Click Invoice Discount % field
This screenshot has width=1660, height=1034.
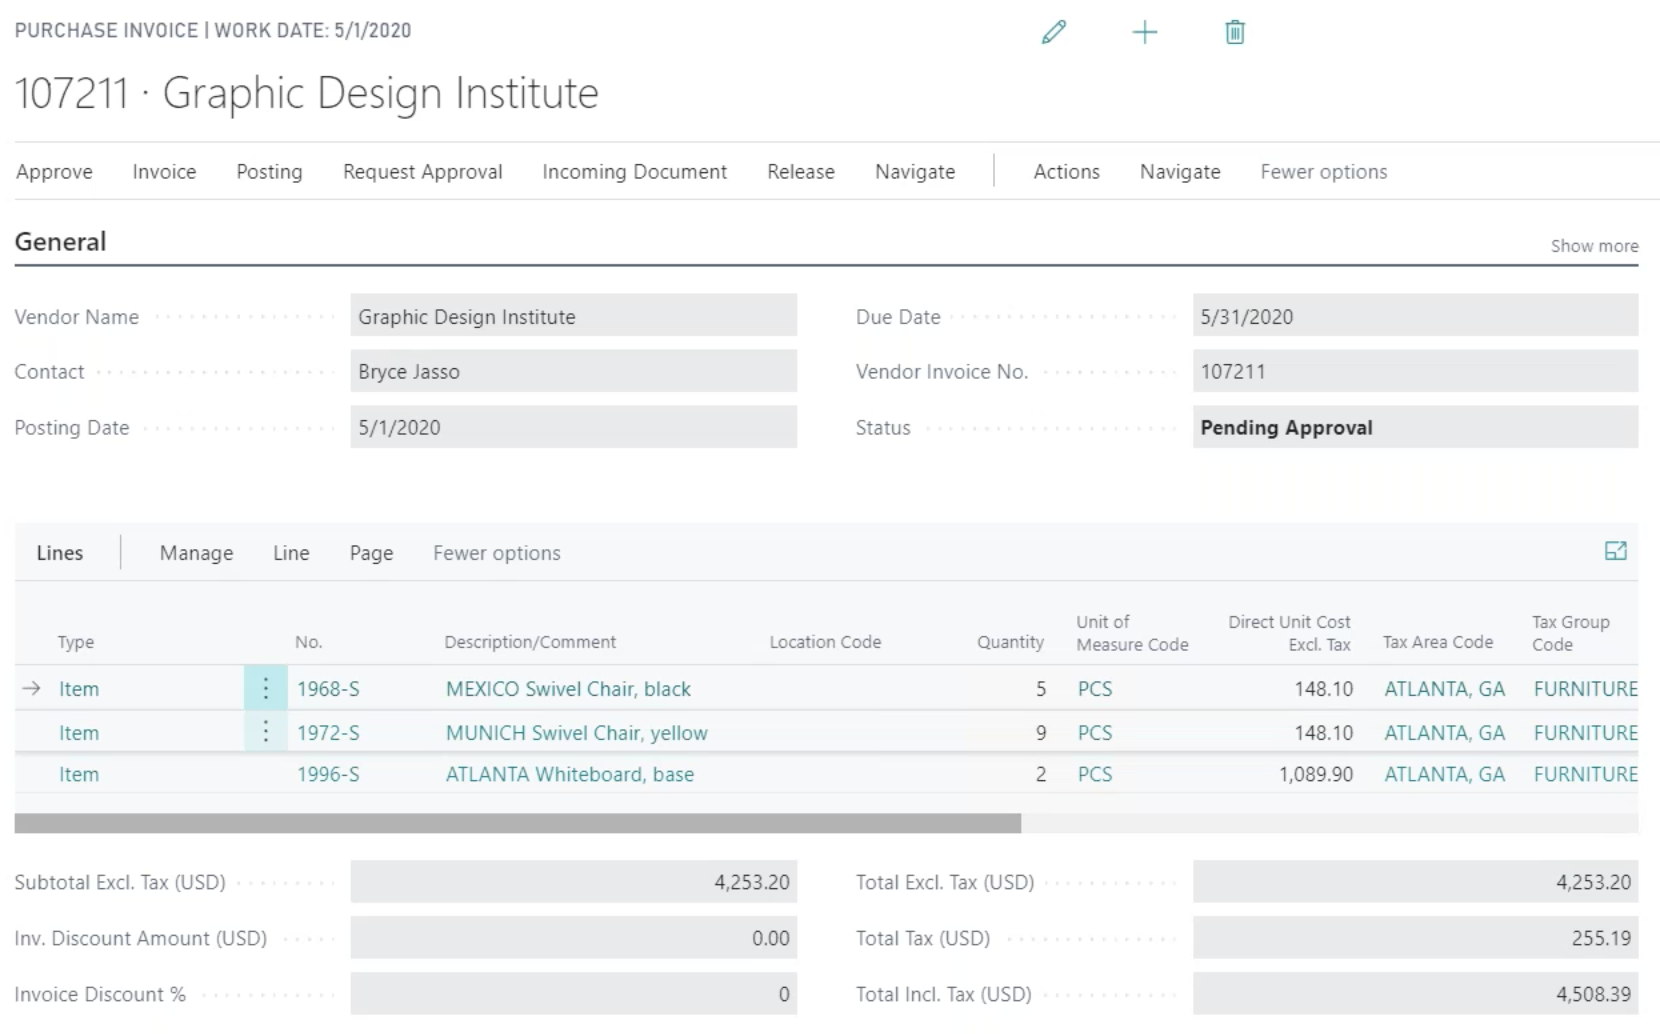point(573,994)
